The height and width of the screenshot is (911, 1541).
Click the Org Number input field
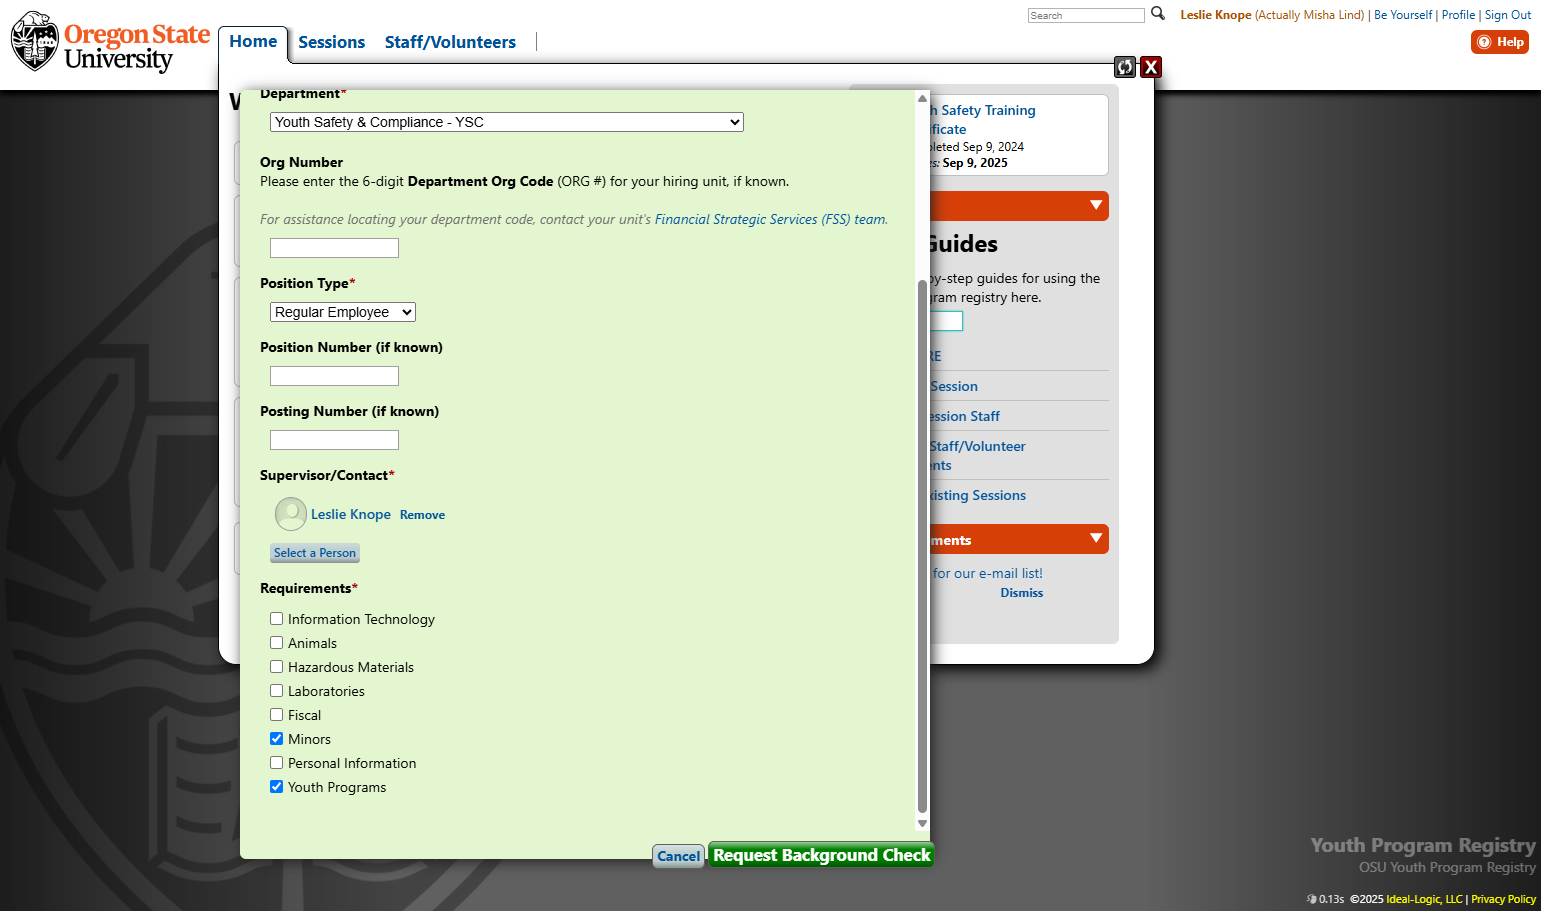click(x=334, y=248)
